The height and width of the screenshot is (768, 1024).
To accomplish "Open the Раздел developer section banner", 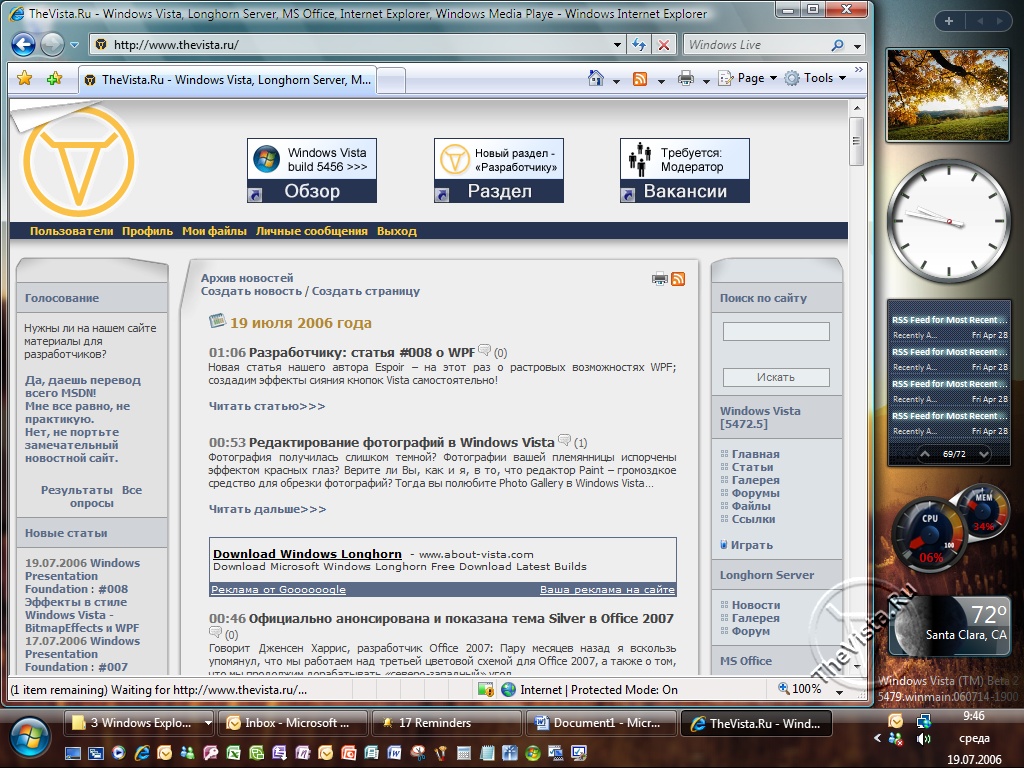I will point(498,170).
